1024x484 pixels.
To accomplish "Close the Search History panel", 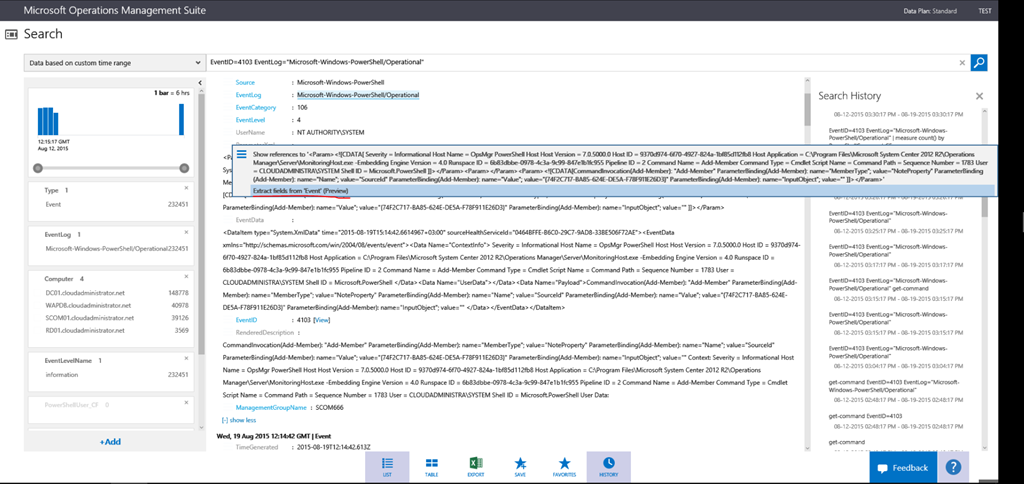I will pos(979,96).
